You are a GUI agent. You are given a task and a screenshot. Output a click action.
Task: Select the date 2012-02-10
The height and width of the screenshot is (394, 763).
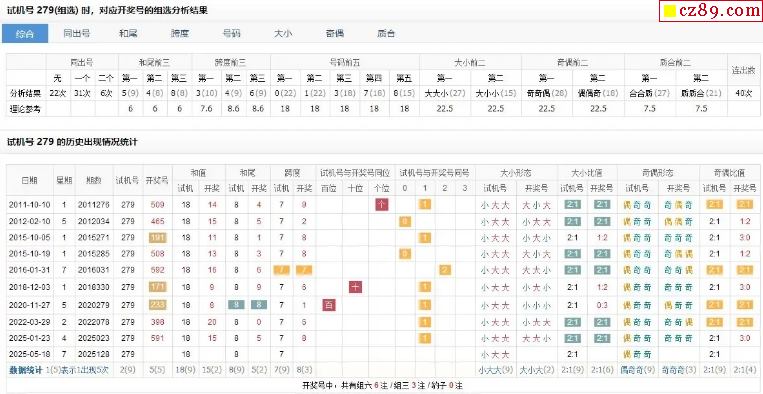pyautogui.click(x=29, y=222)
